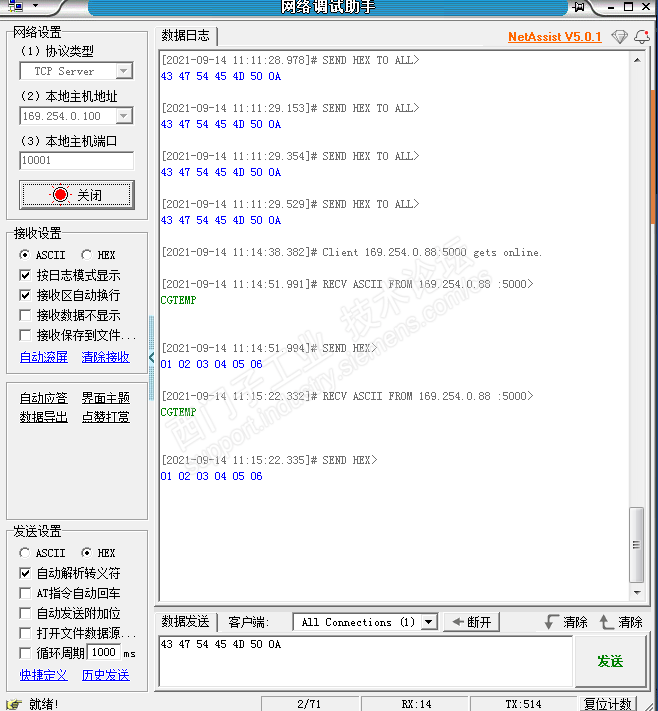Click the log line timestamped 11:11:28.978
The height and width of the screenshot is (711, 658).
(290, 60)
